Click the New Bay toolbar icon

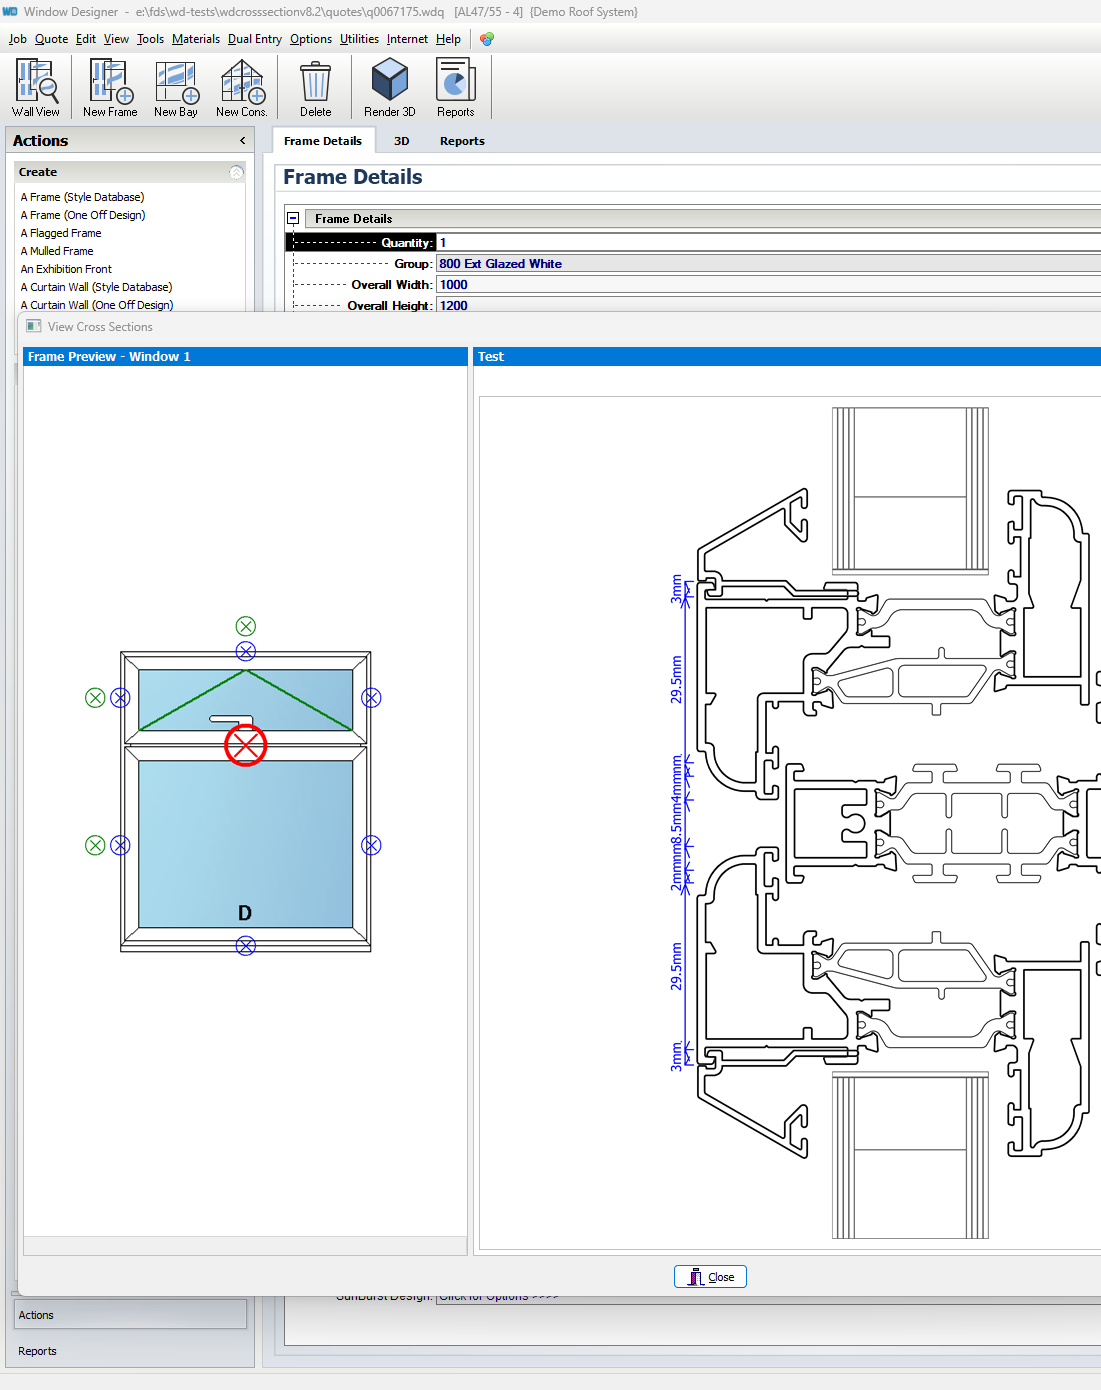[x=176, y=88]
